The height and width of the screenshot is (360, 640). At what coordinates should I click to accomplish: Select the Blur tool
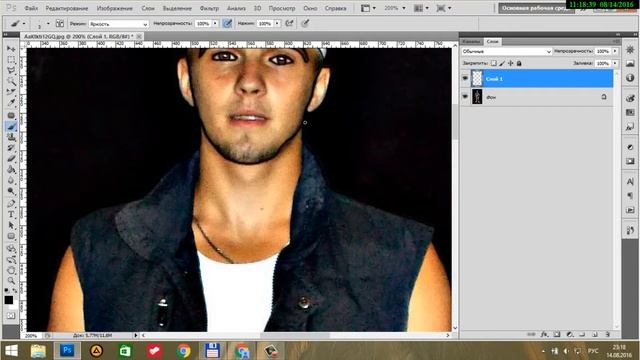pos(11,180)
